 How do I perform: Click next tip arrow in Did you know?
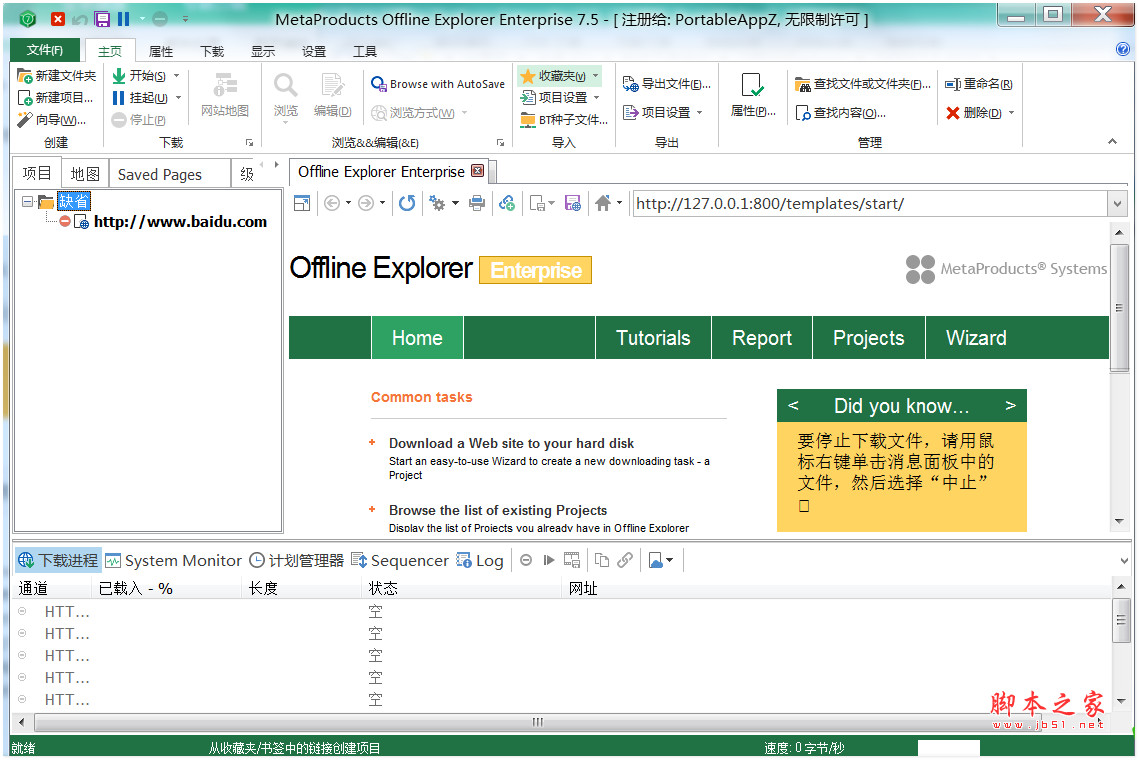[1010, 405]
